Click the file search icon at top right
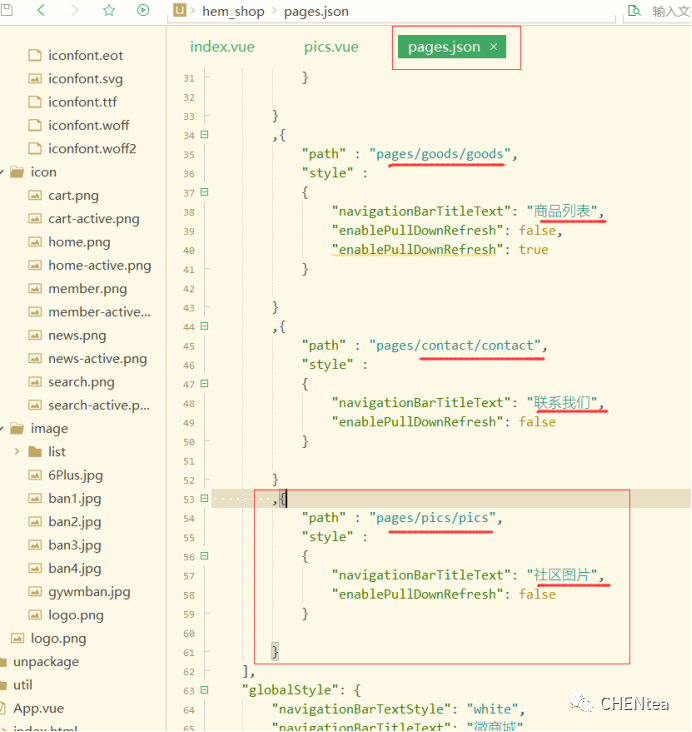692x732 pixels. (633, 11)
